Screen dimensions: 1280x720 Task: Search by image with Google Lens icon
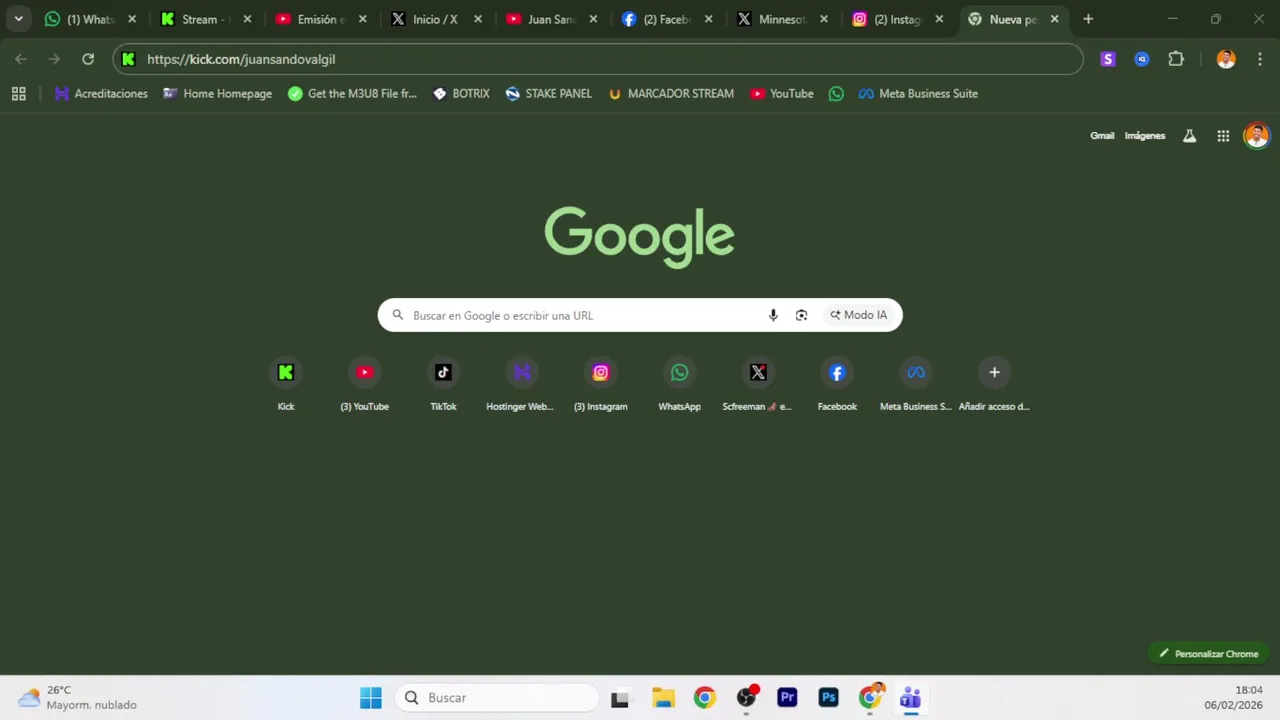(801, 315)
